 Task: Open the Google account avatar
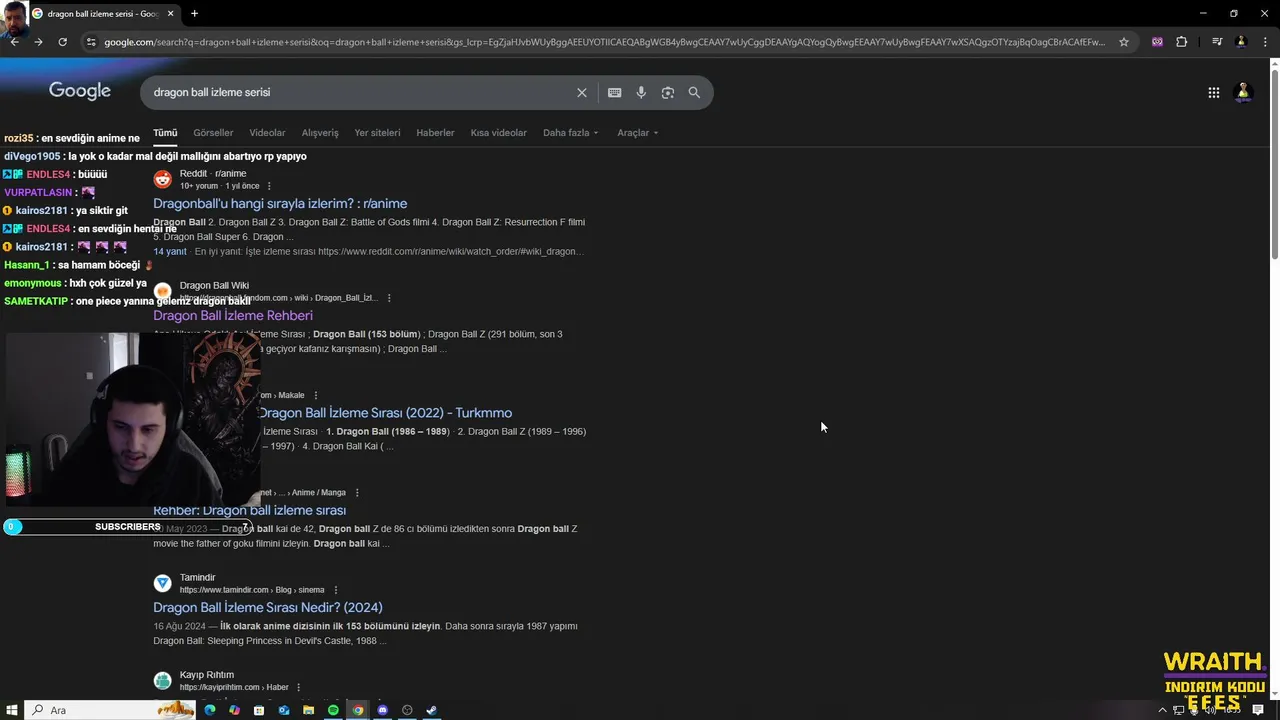(1244, 92)
